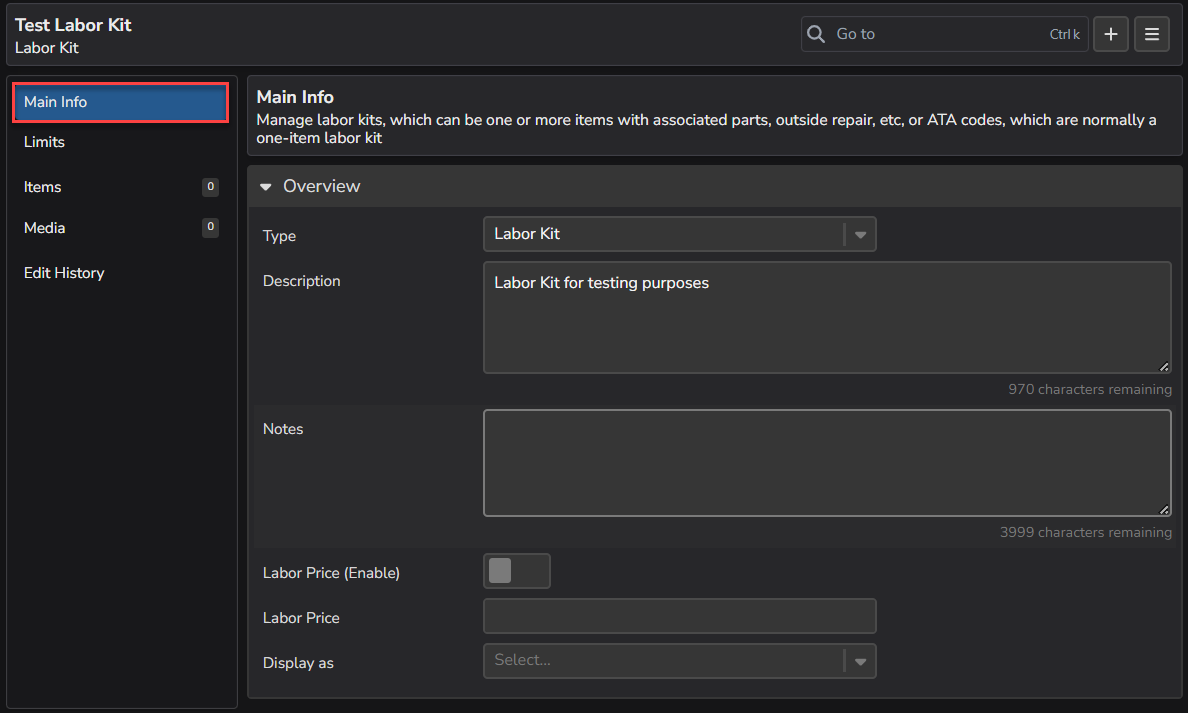
Task: Click the Labor Price (Enable) switch control
Action: 516,570
